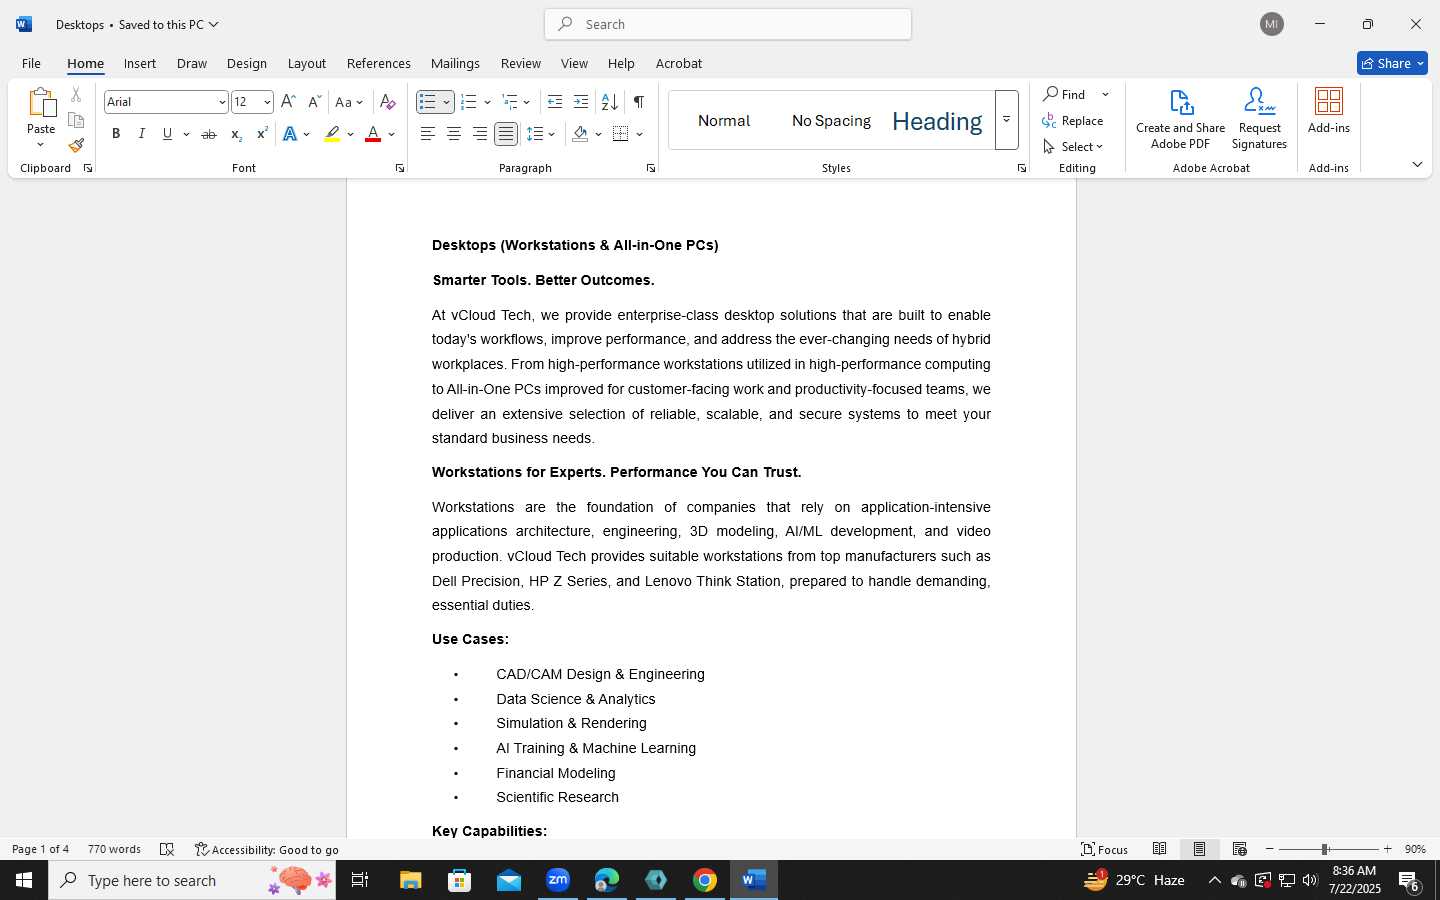Click the Cut scissors icon
The height and width of the screenshot is (900, 1440).
tap(76, 95)
